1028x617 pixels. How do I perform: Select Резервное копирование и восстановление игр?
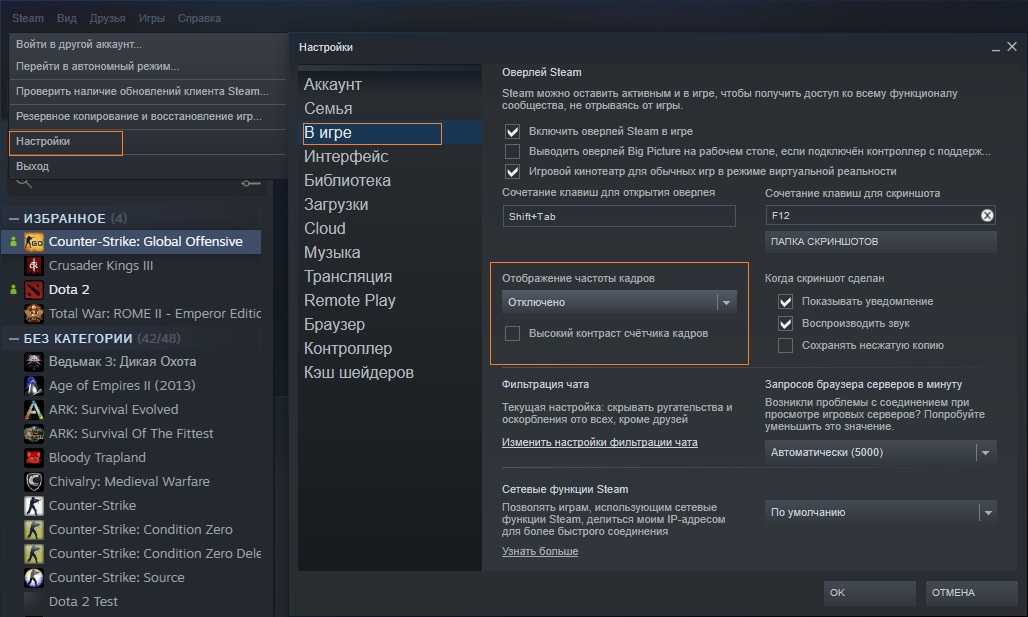point(138,116)
